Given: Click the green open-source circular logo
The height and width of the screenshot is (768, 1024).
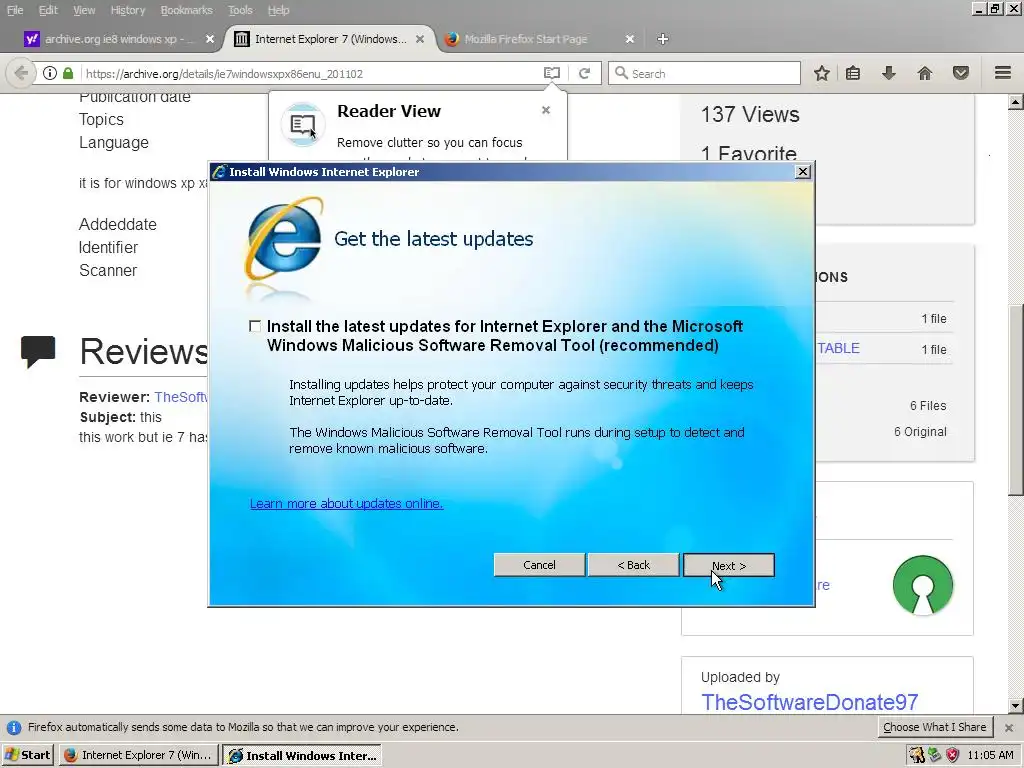Looking at the screenshot, I should (923, 585).
